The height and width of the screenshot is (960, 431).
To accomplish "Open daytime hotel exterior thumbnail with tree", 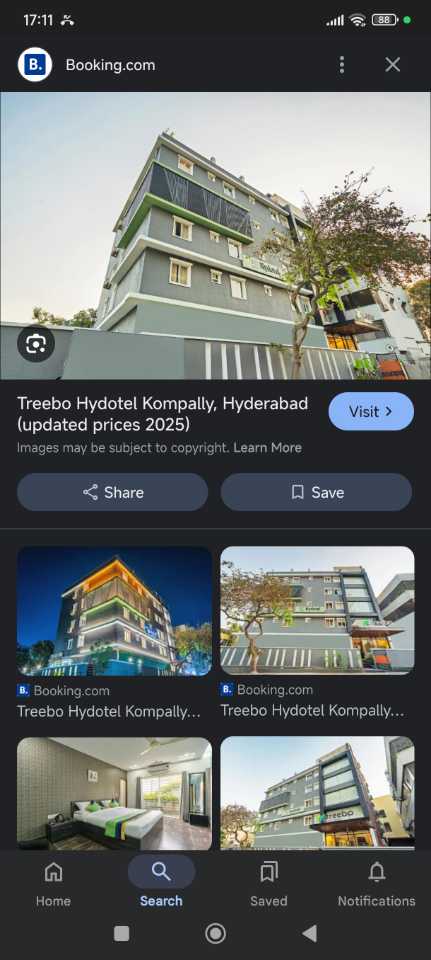I will [317, 611].
